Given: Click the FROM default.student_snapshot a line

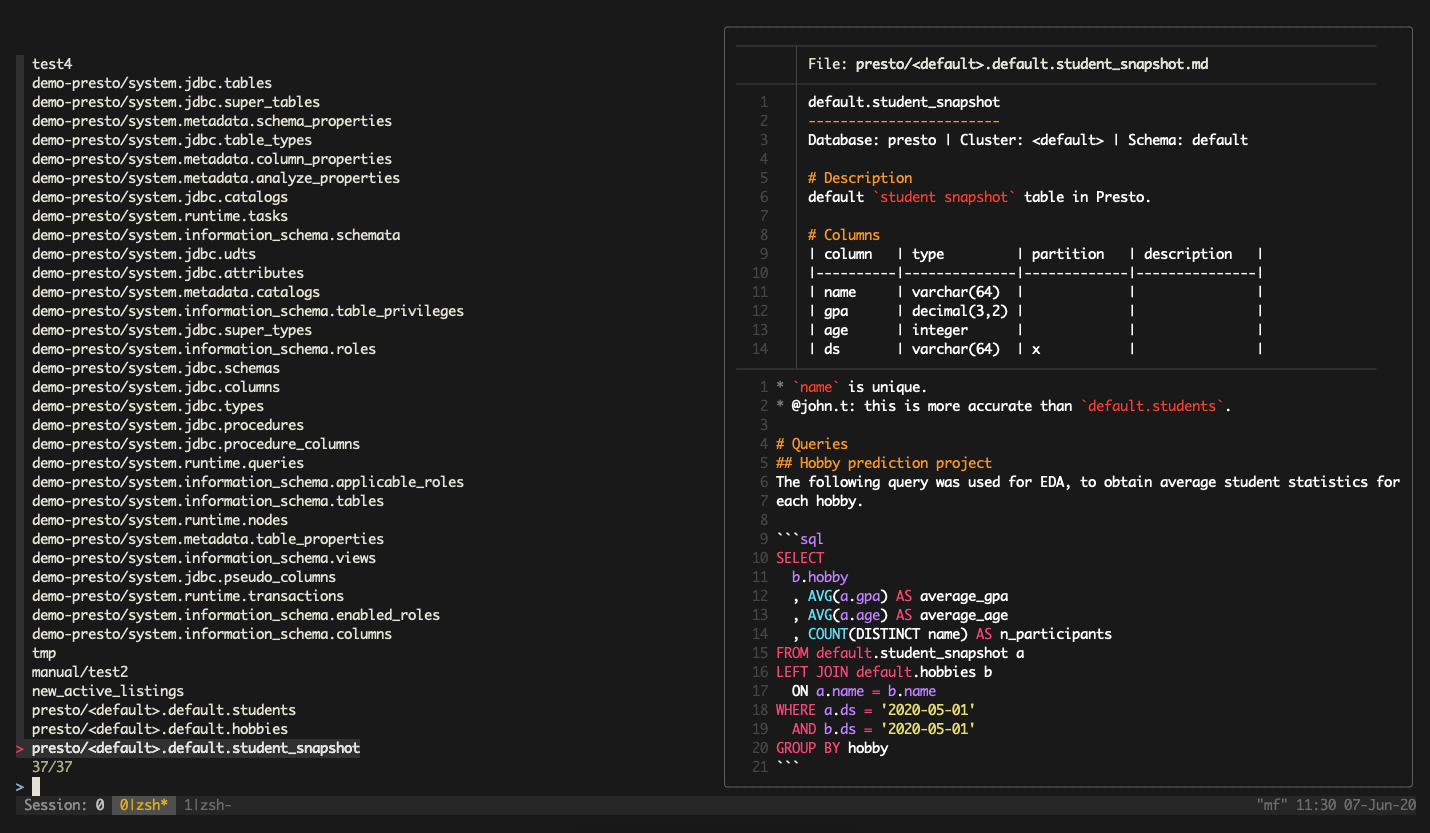Looking at the screenshot, I should coord(900,653).
